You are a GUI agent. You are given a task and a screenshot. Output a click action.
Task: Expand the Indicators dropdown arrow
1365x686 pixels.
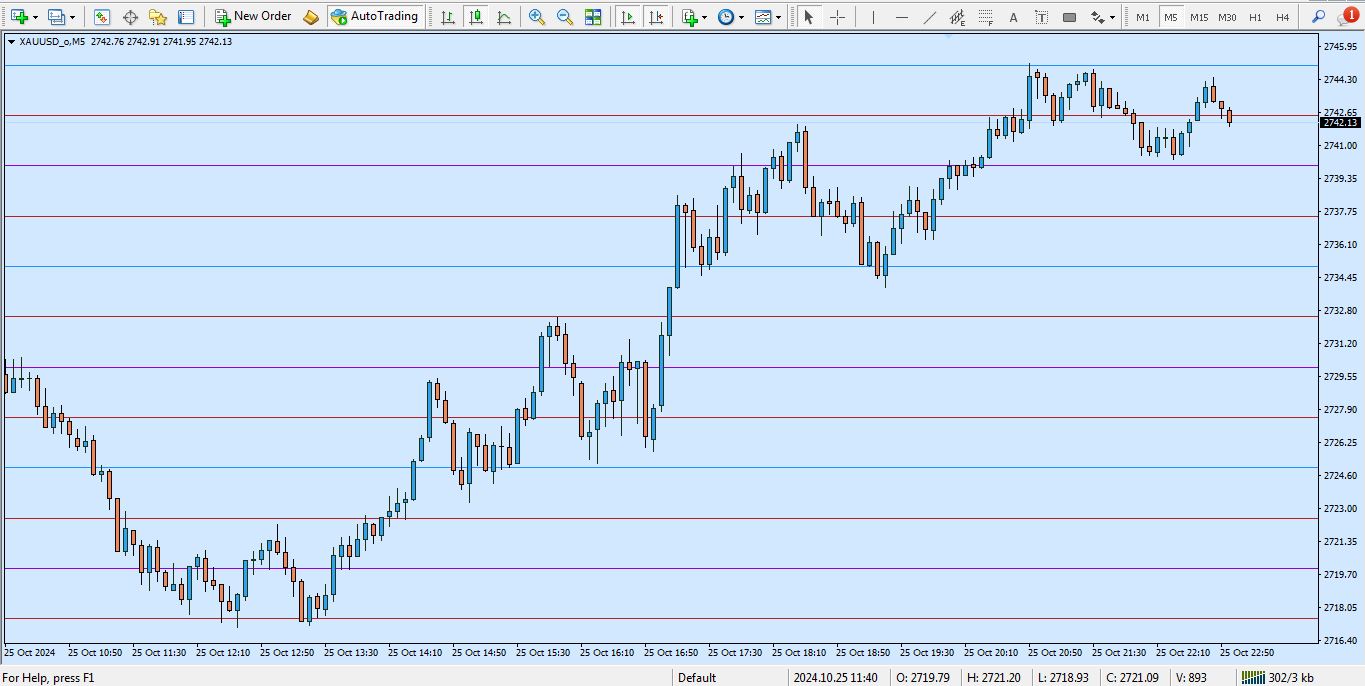pos(705,18)
